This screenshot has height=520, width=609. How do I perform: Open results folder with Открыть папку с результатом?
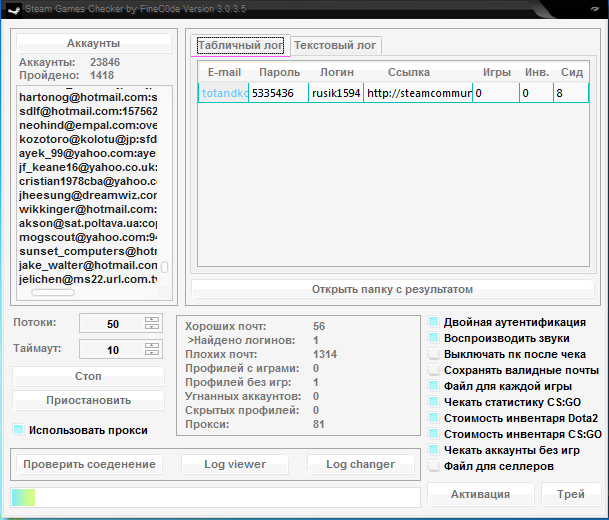click(x=392, y=289)
